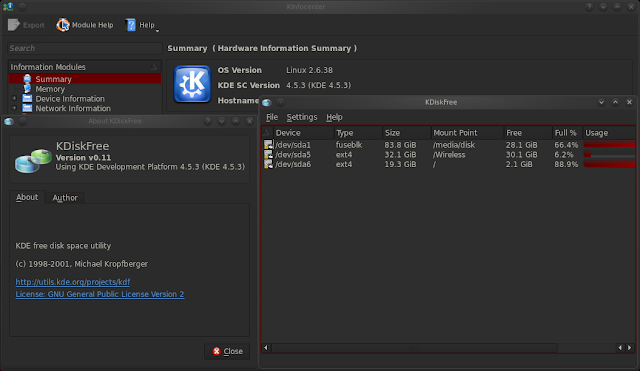Maximize the KDiskFree window
Viewport: 640px width, 371px height.
[x=616, y=102]
